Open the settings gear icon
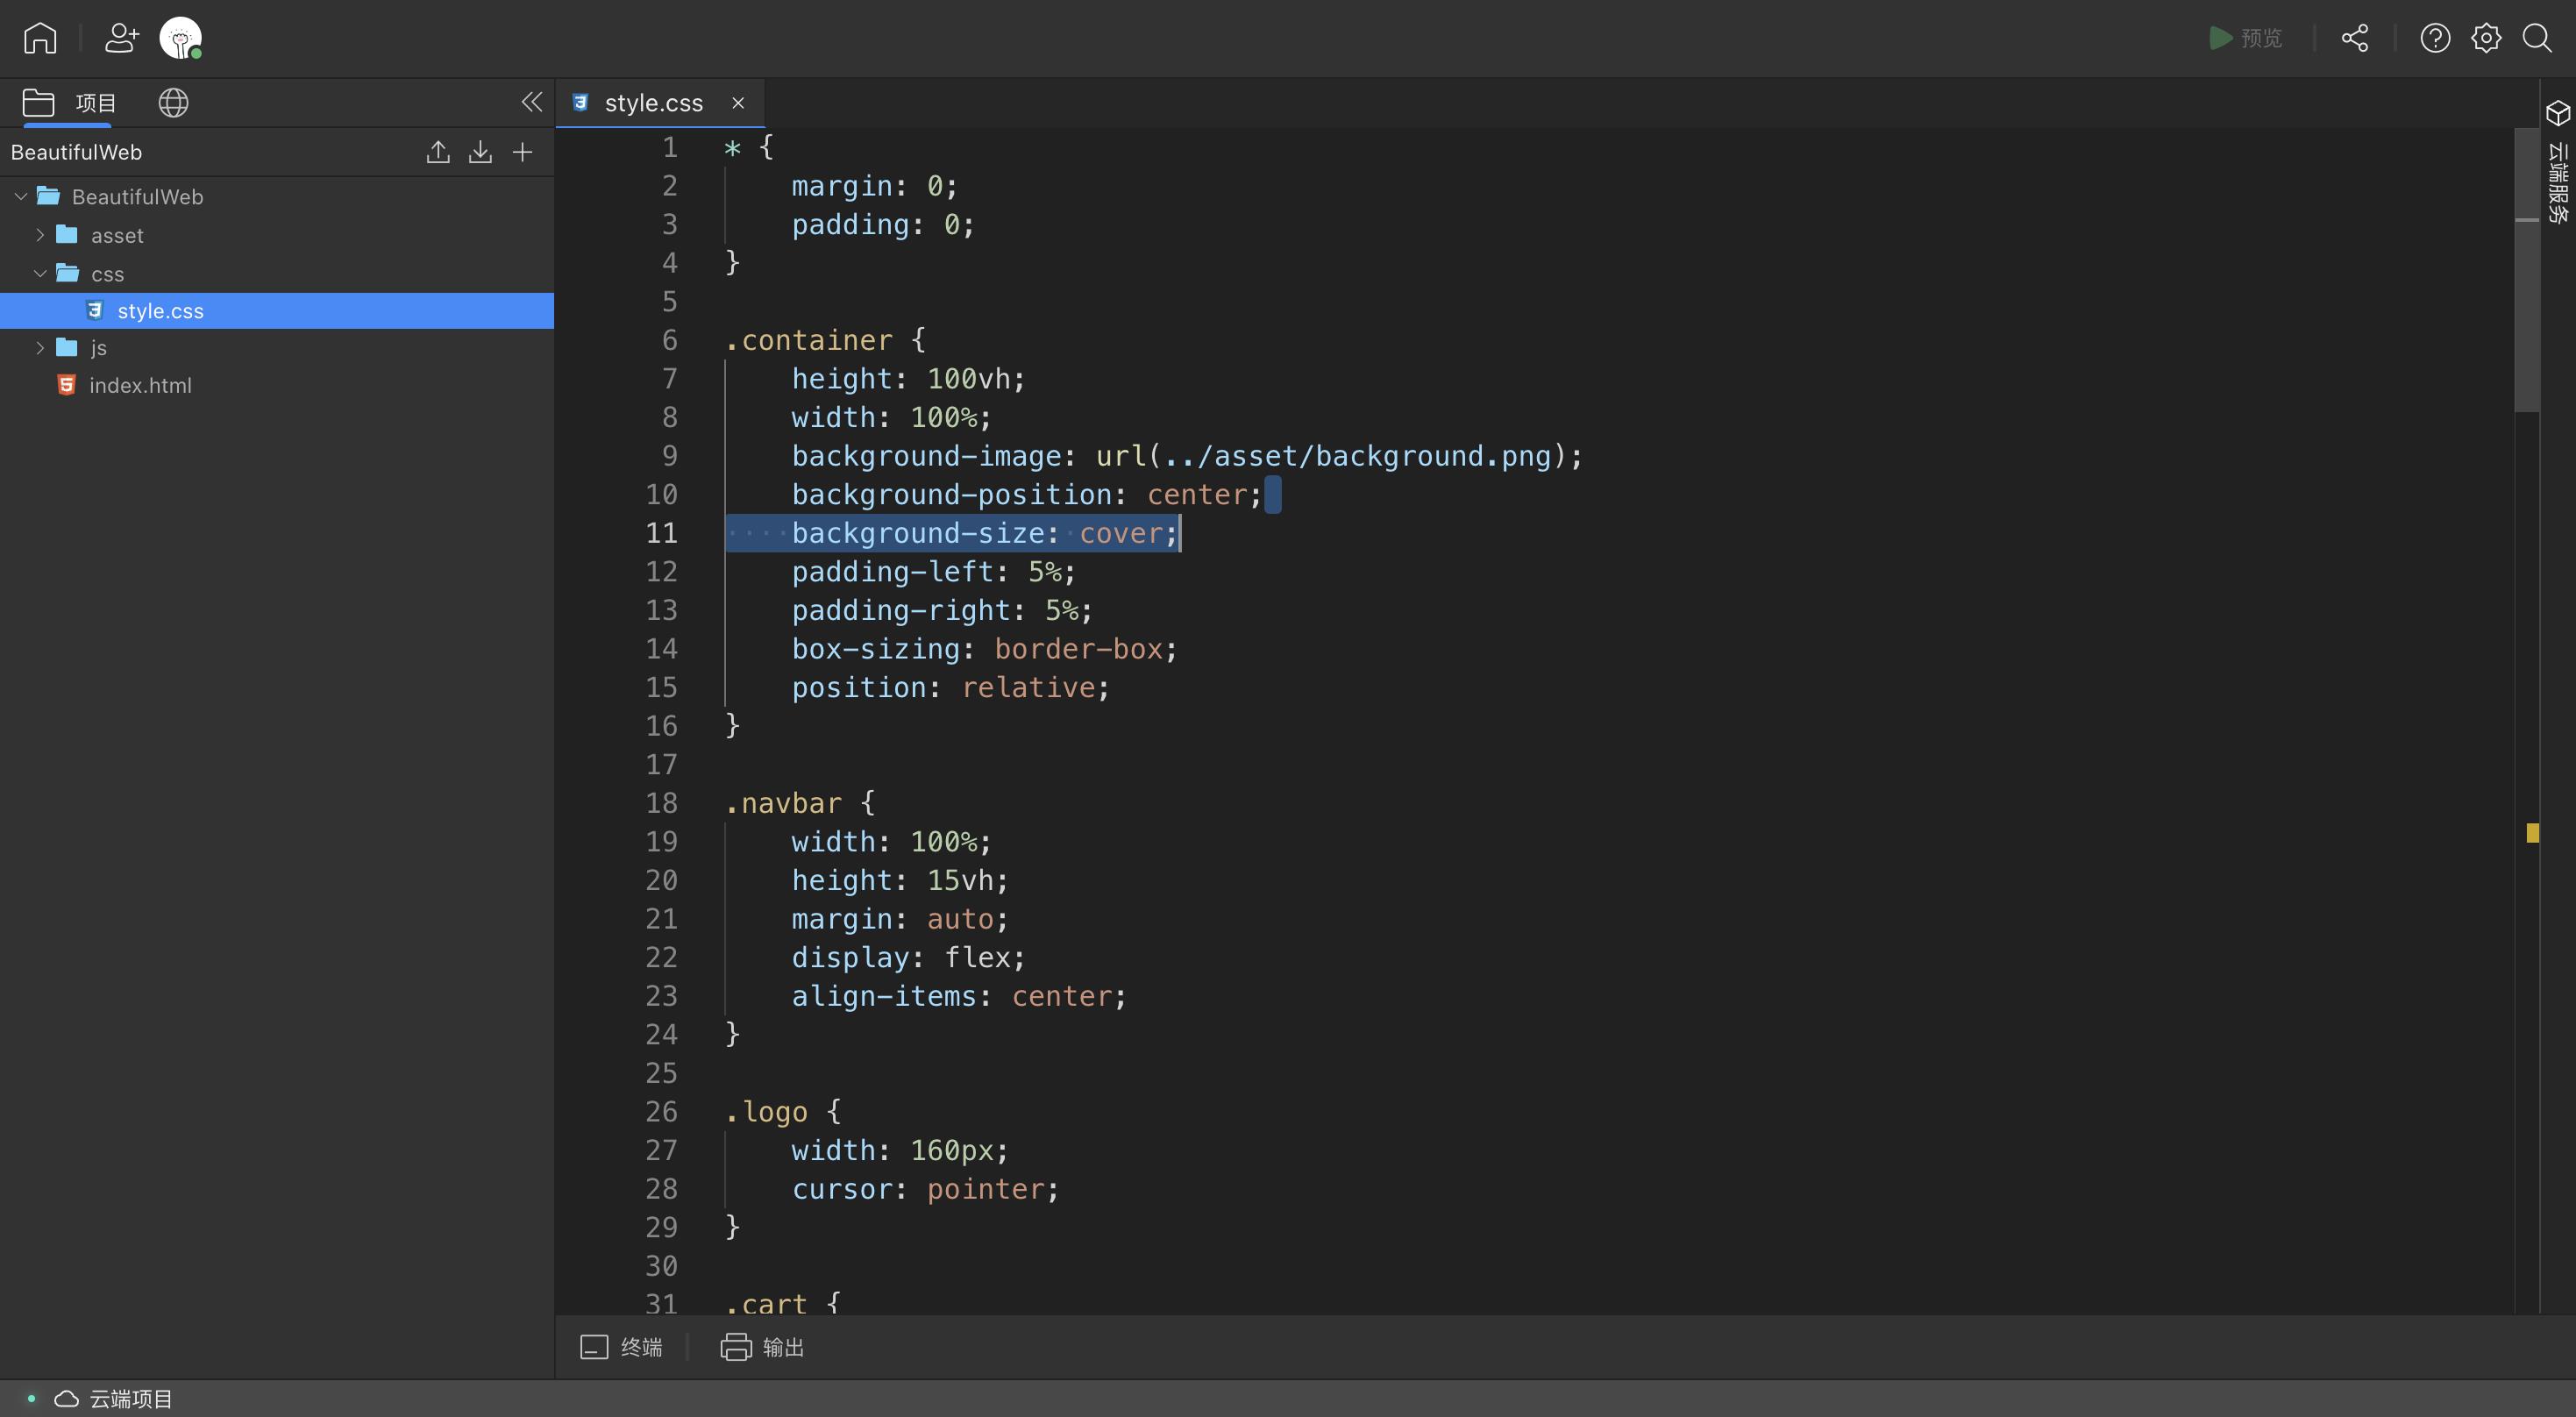 pos(2486,38)
